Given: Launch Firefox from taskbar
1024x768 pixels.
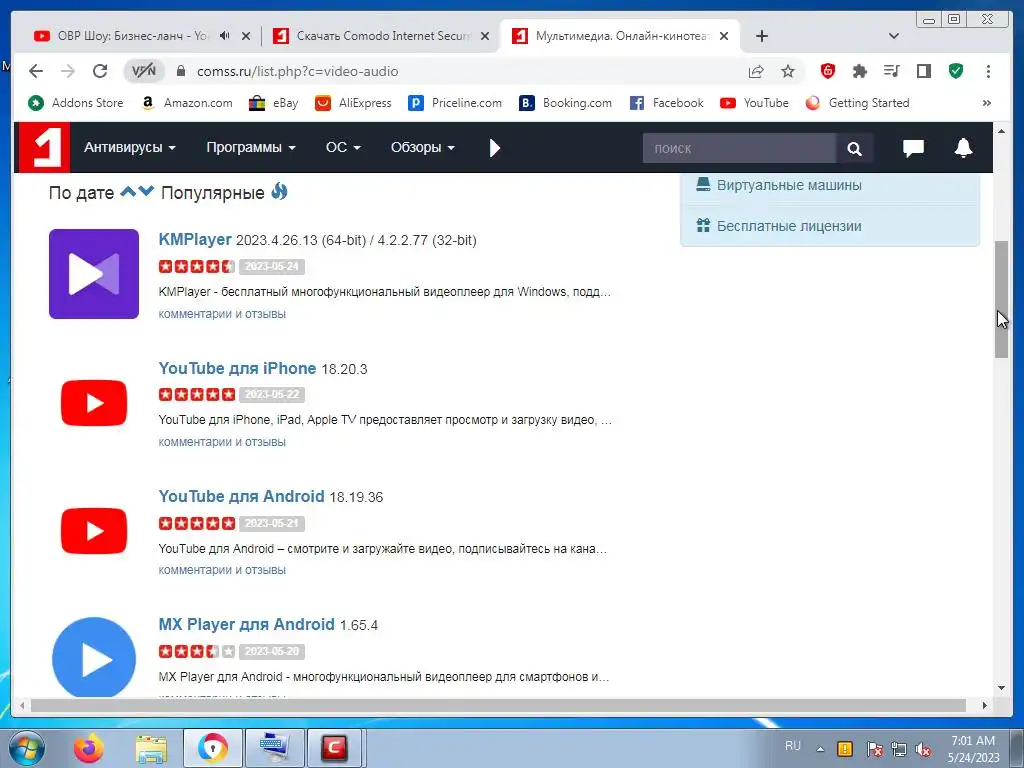Looking at the screenshot, I should click(x=88, y=748).
